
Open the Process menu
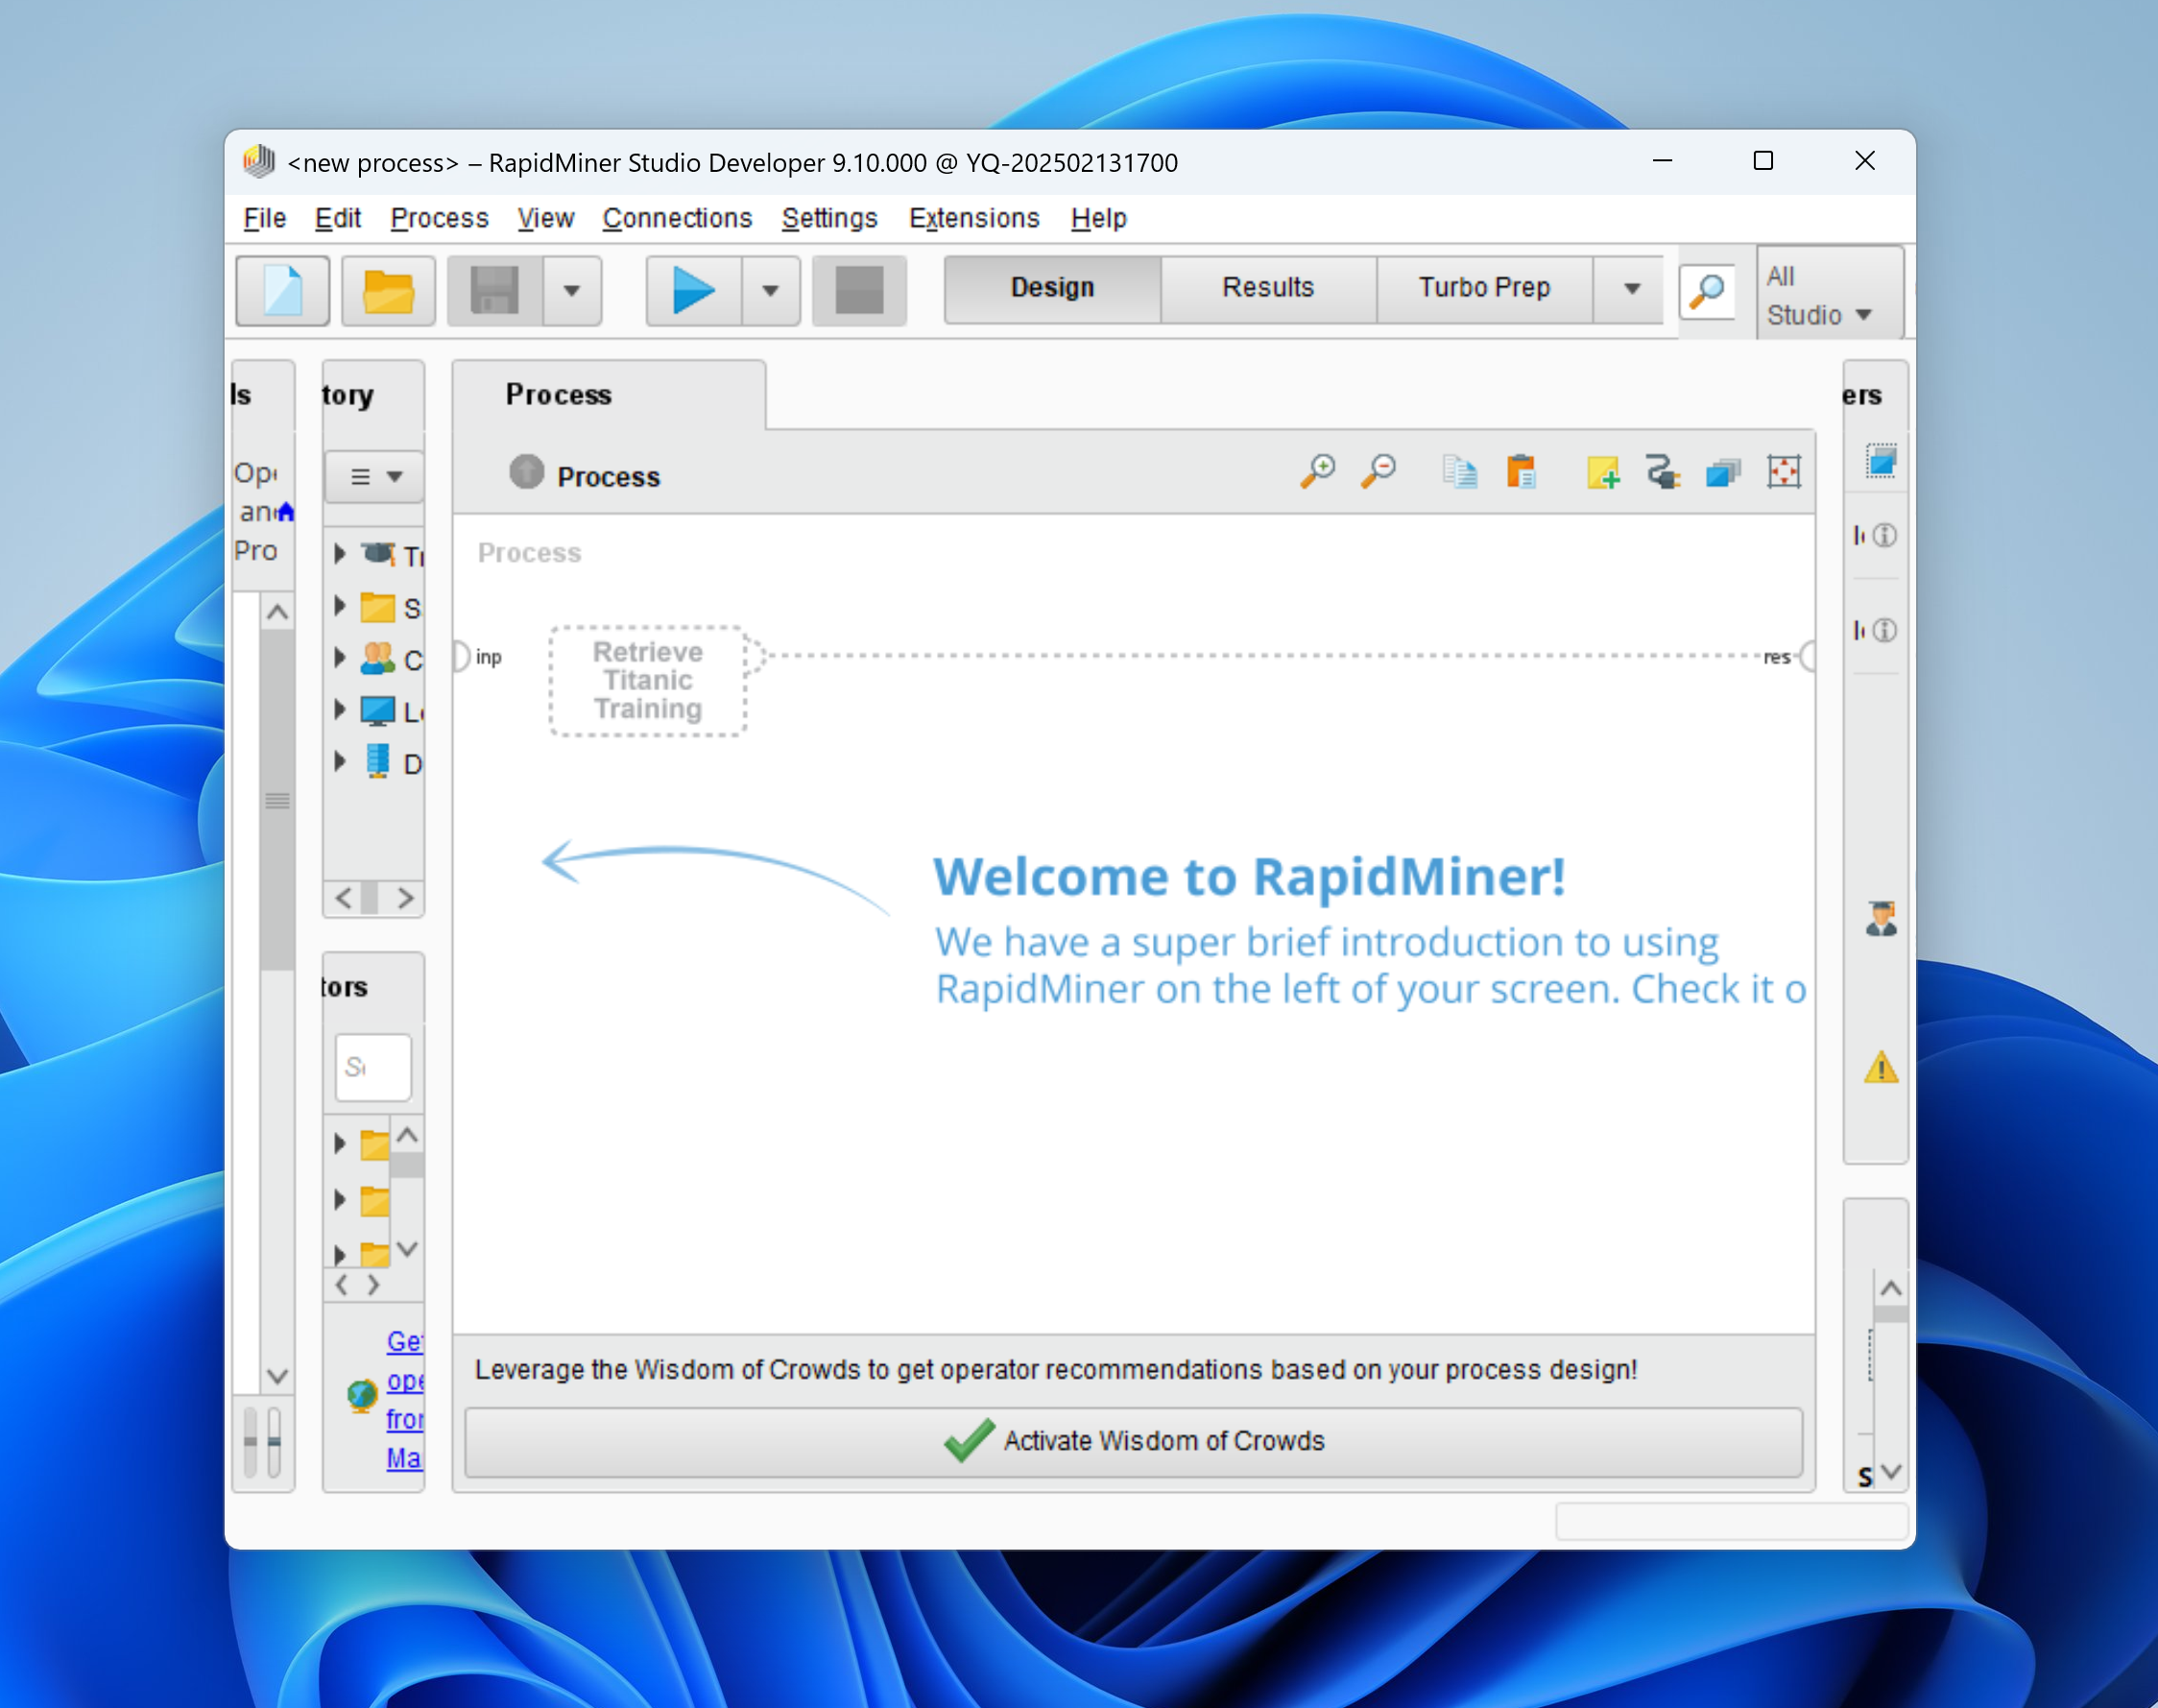point(439,218)
